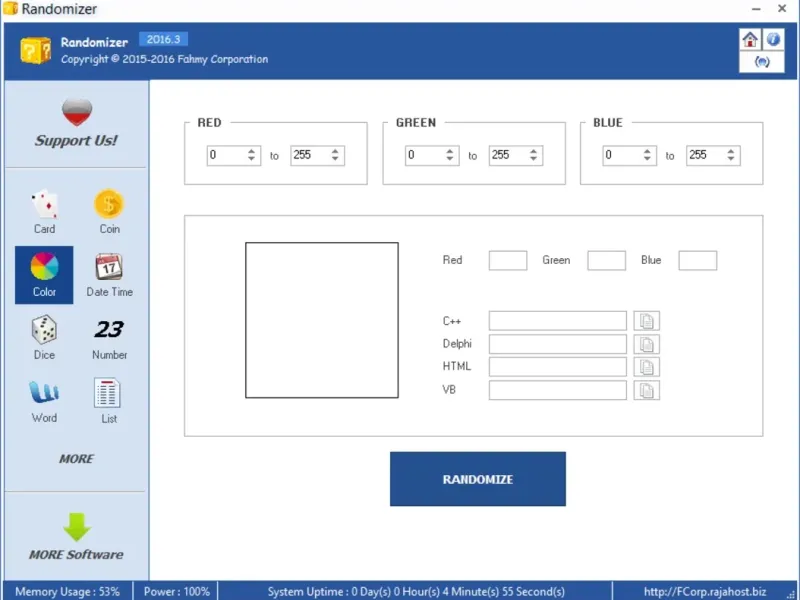Select the Color tab in sidebar

pos(44,275)
